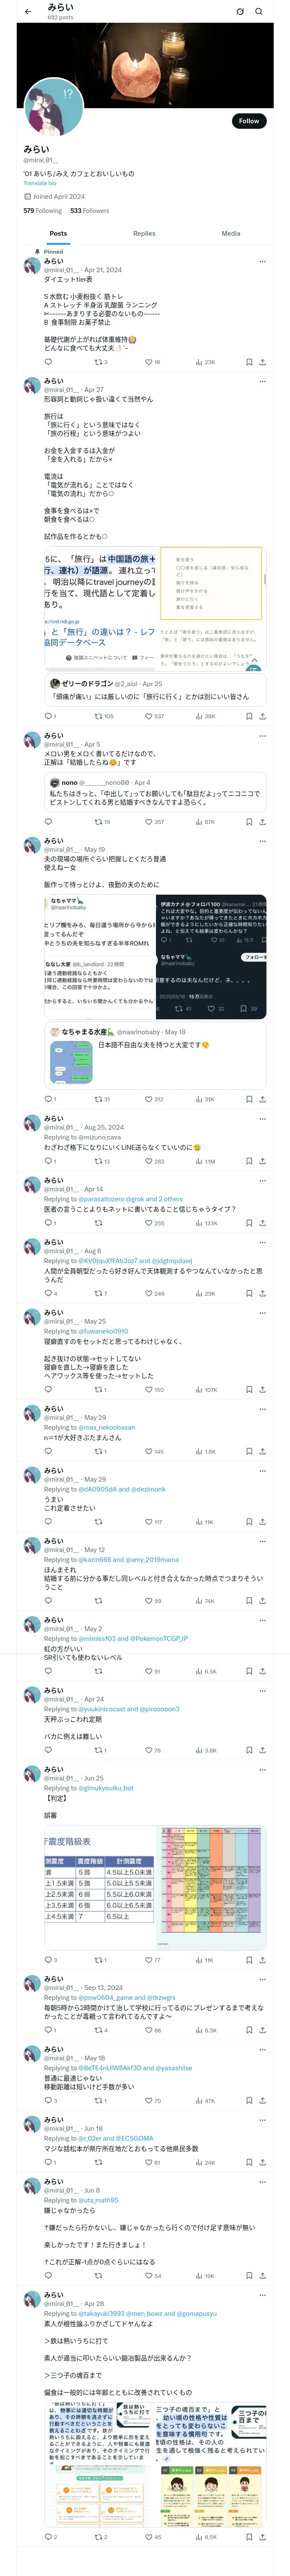Image resolution: width=290 pixels, height=2576 pixels.
Task: Open the more menu on the Apr 27 post
Action: click(262, 381)
